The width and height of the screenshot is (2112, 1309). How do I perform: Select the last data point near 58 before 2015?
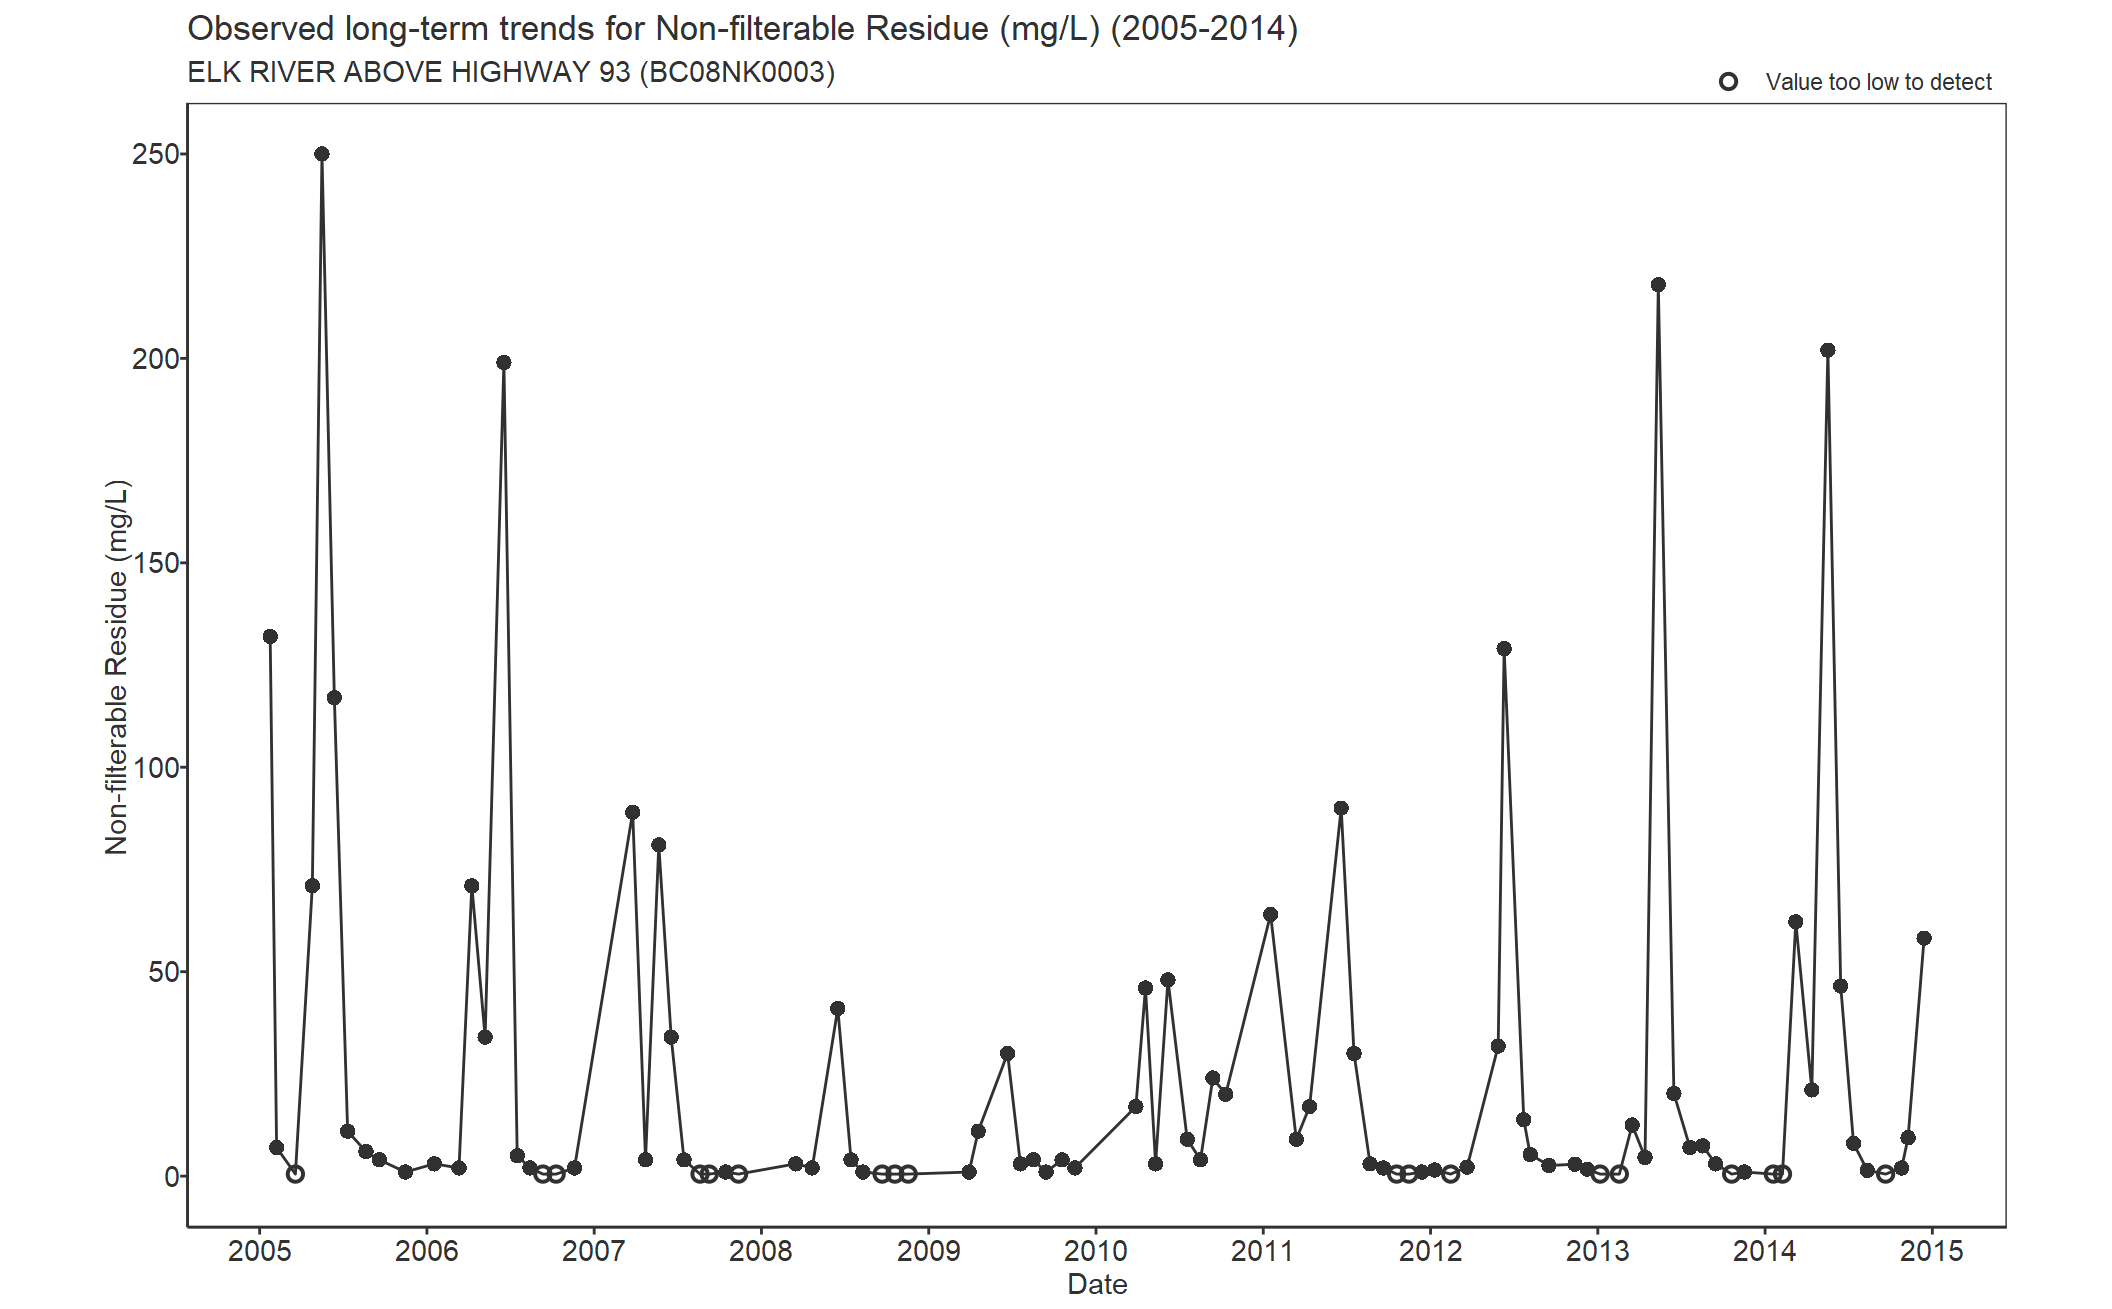[x=1924, y=938]
